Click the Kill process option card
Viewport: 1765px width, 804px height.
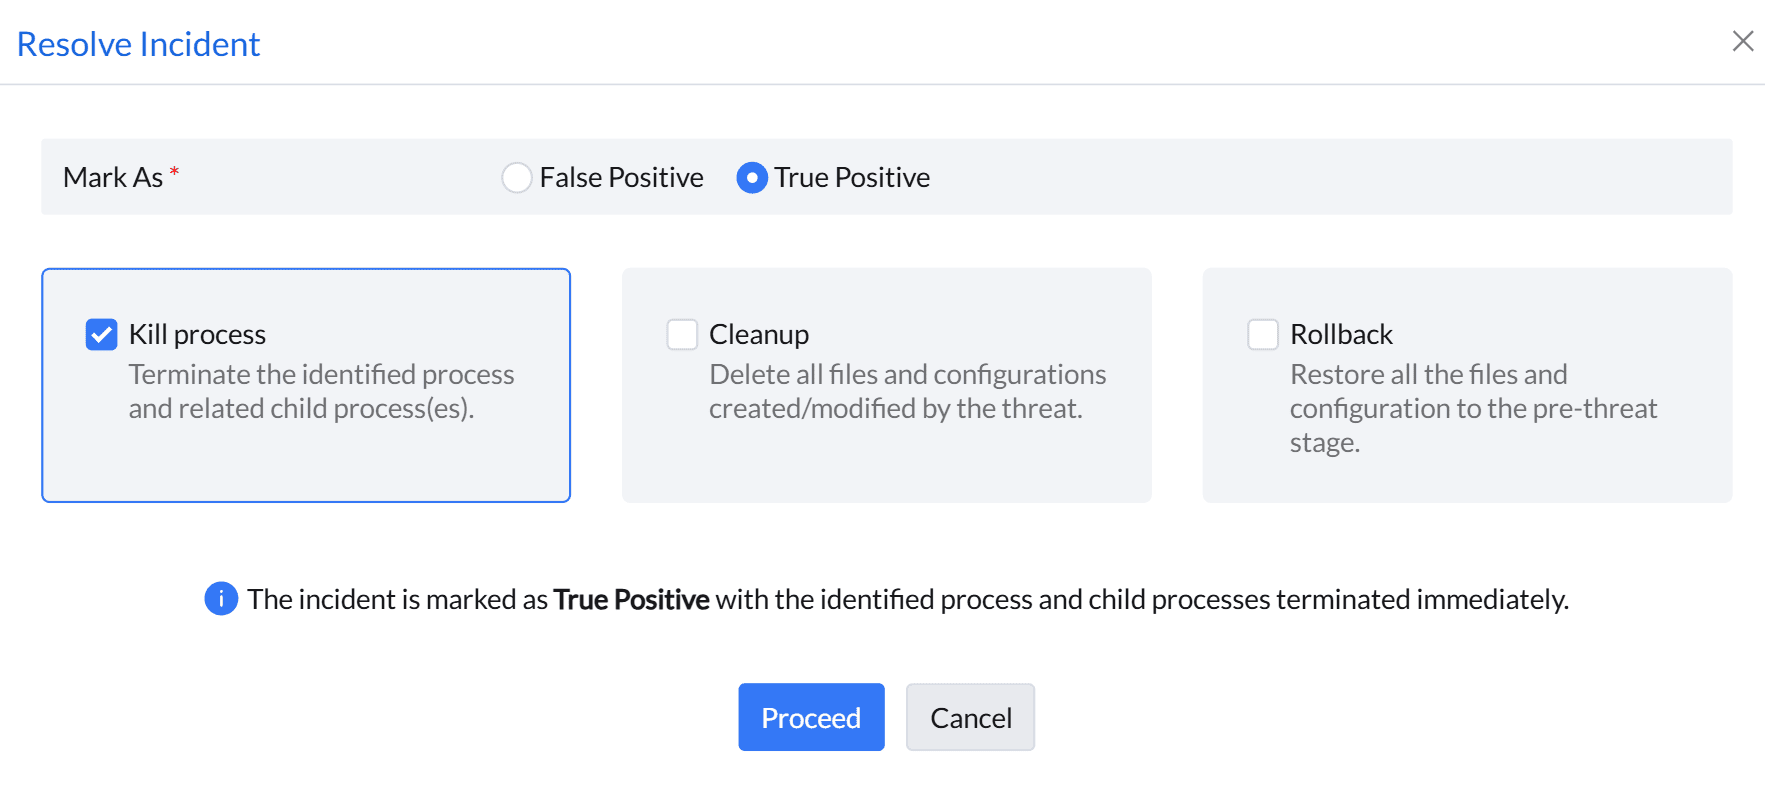[x=305, y=460]
